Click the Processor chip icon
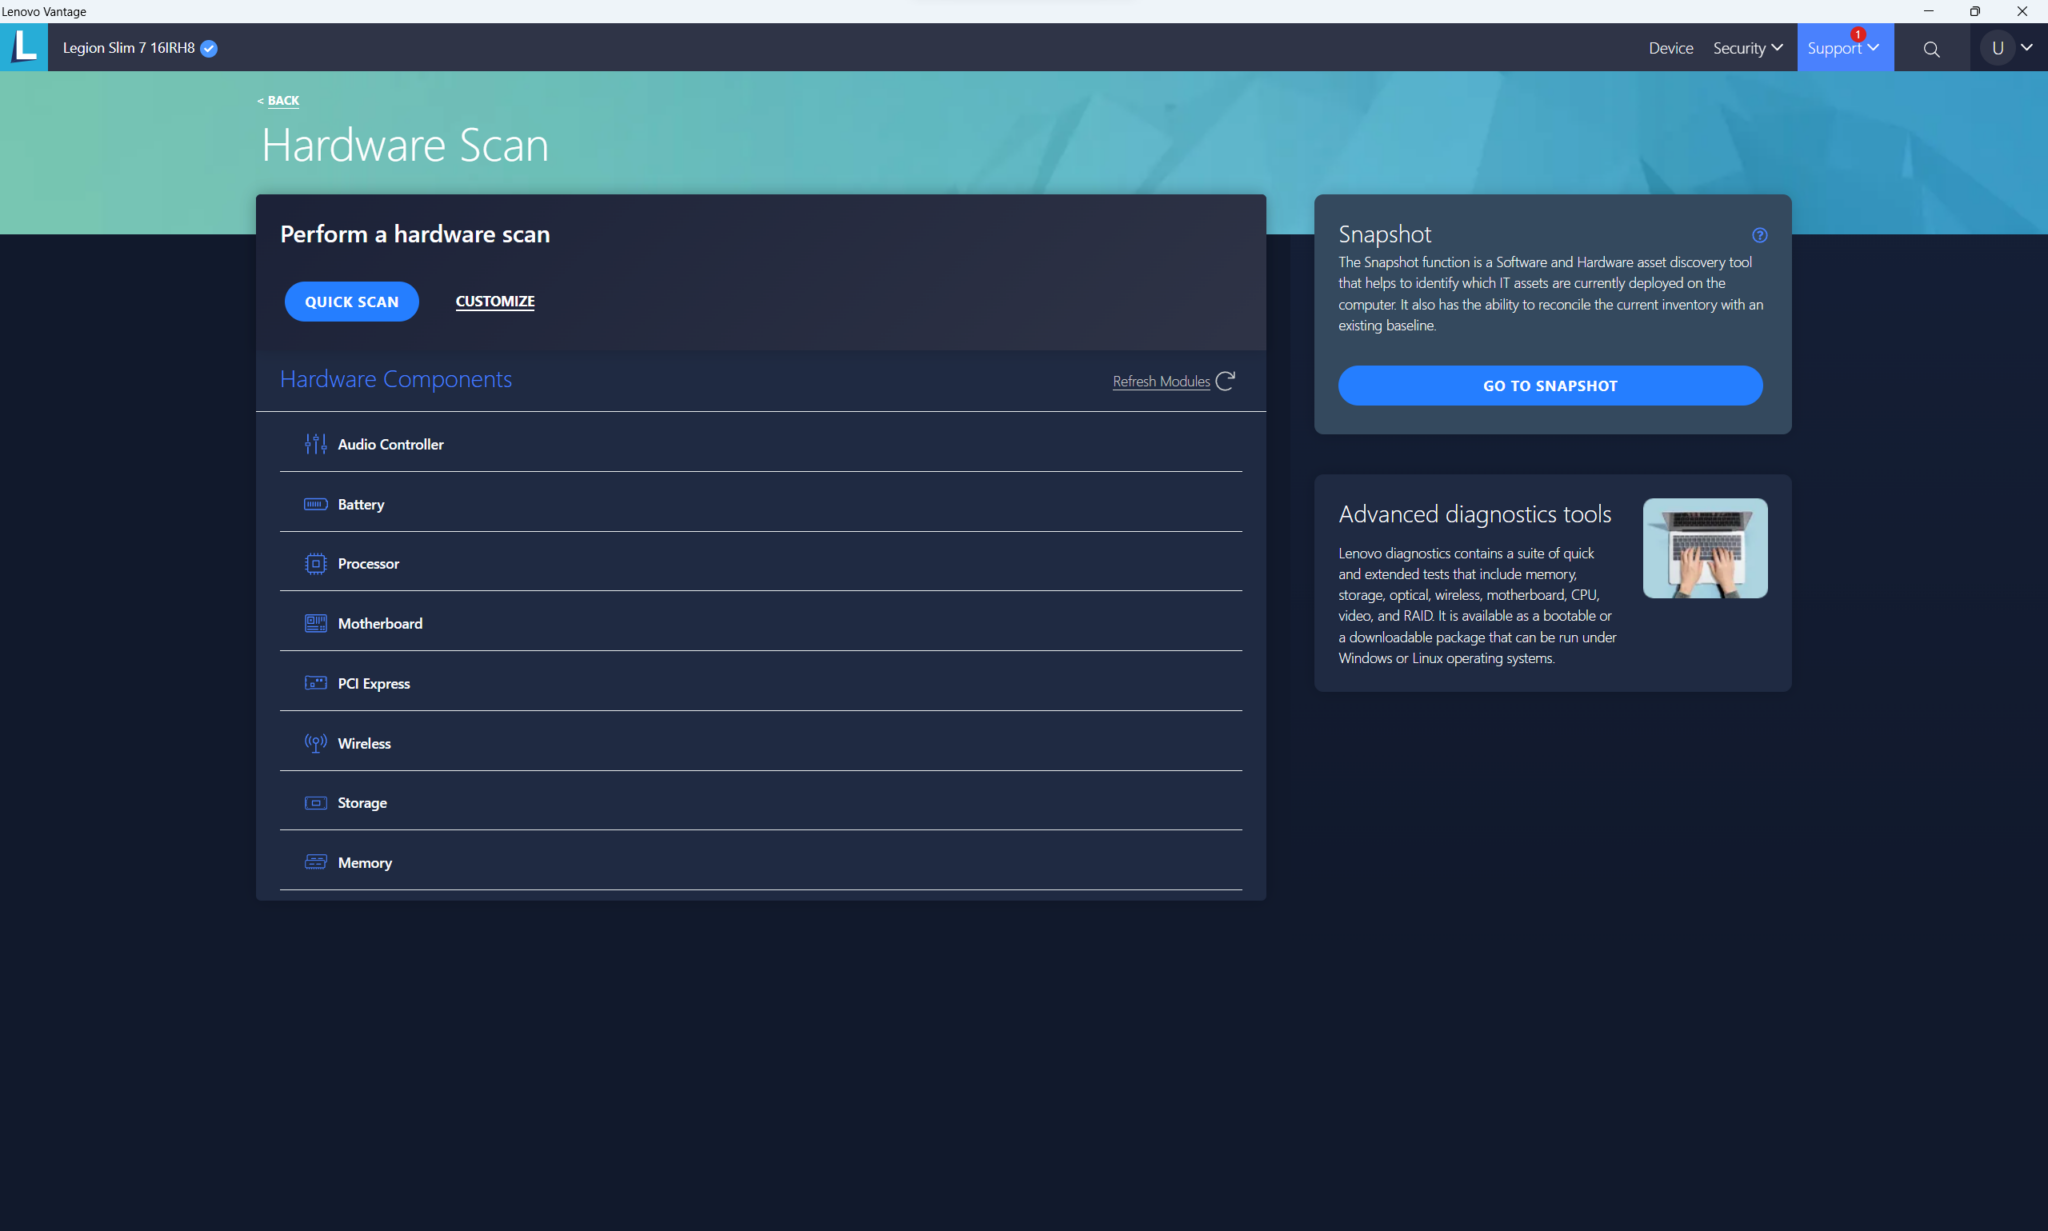Viewport: 2048px width, 1231px height. click(315, 564)
